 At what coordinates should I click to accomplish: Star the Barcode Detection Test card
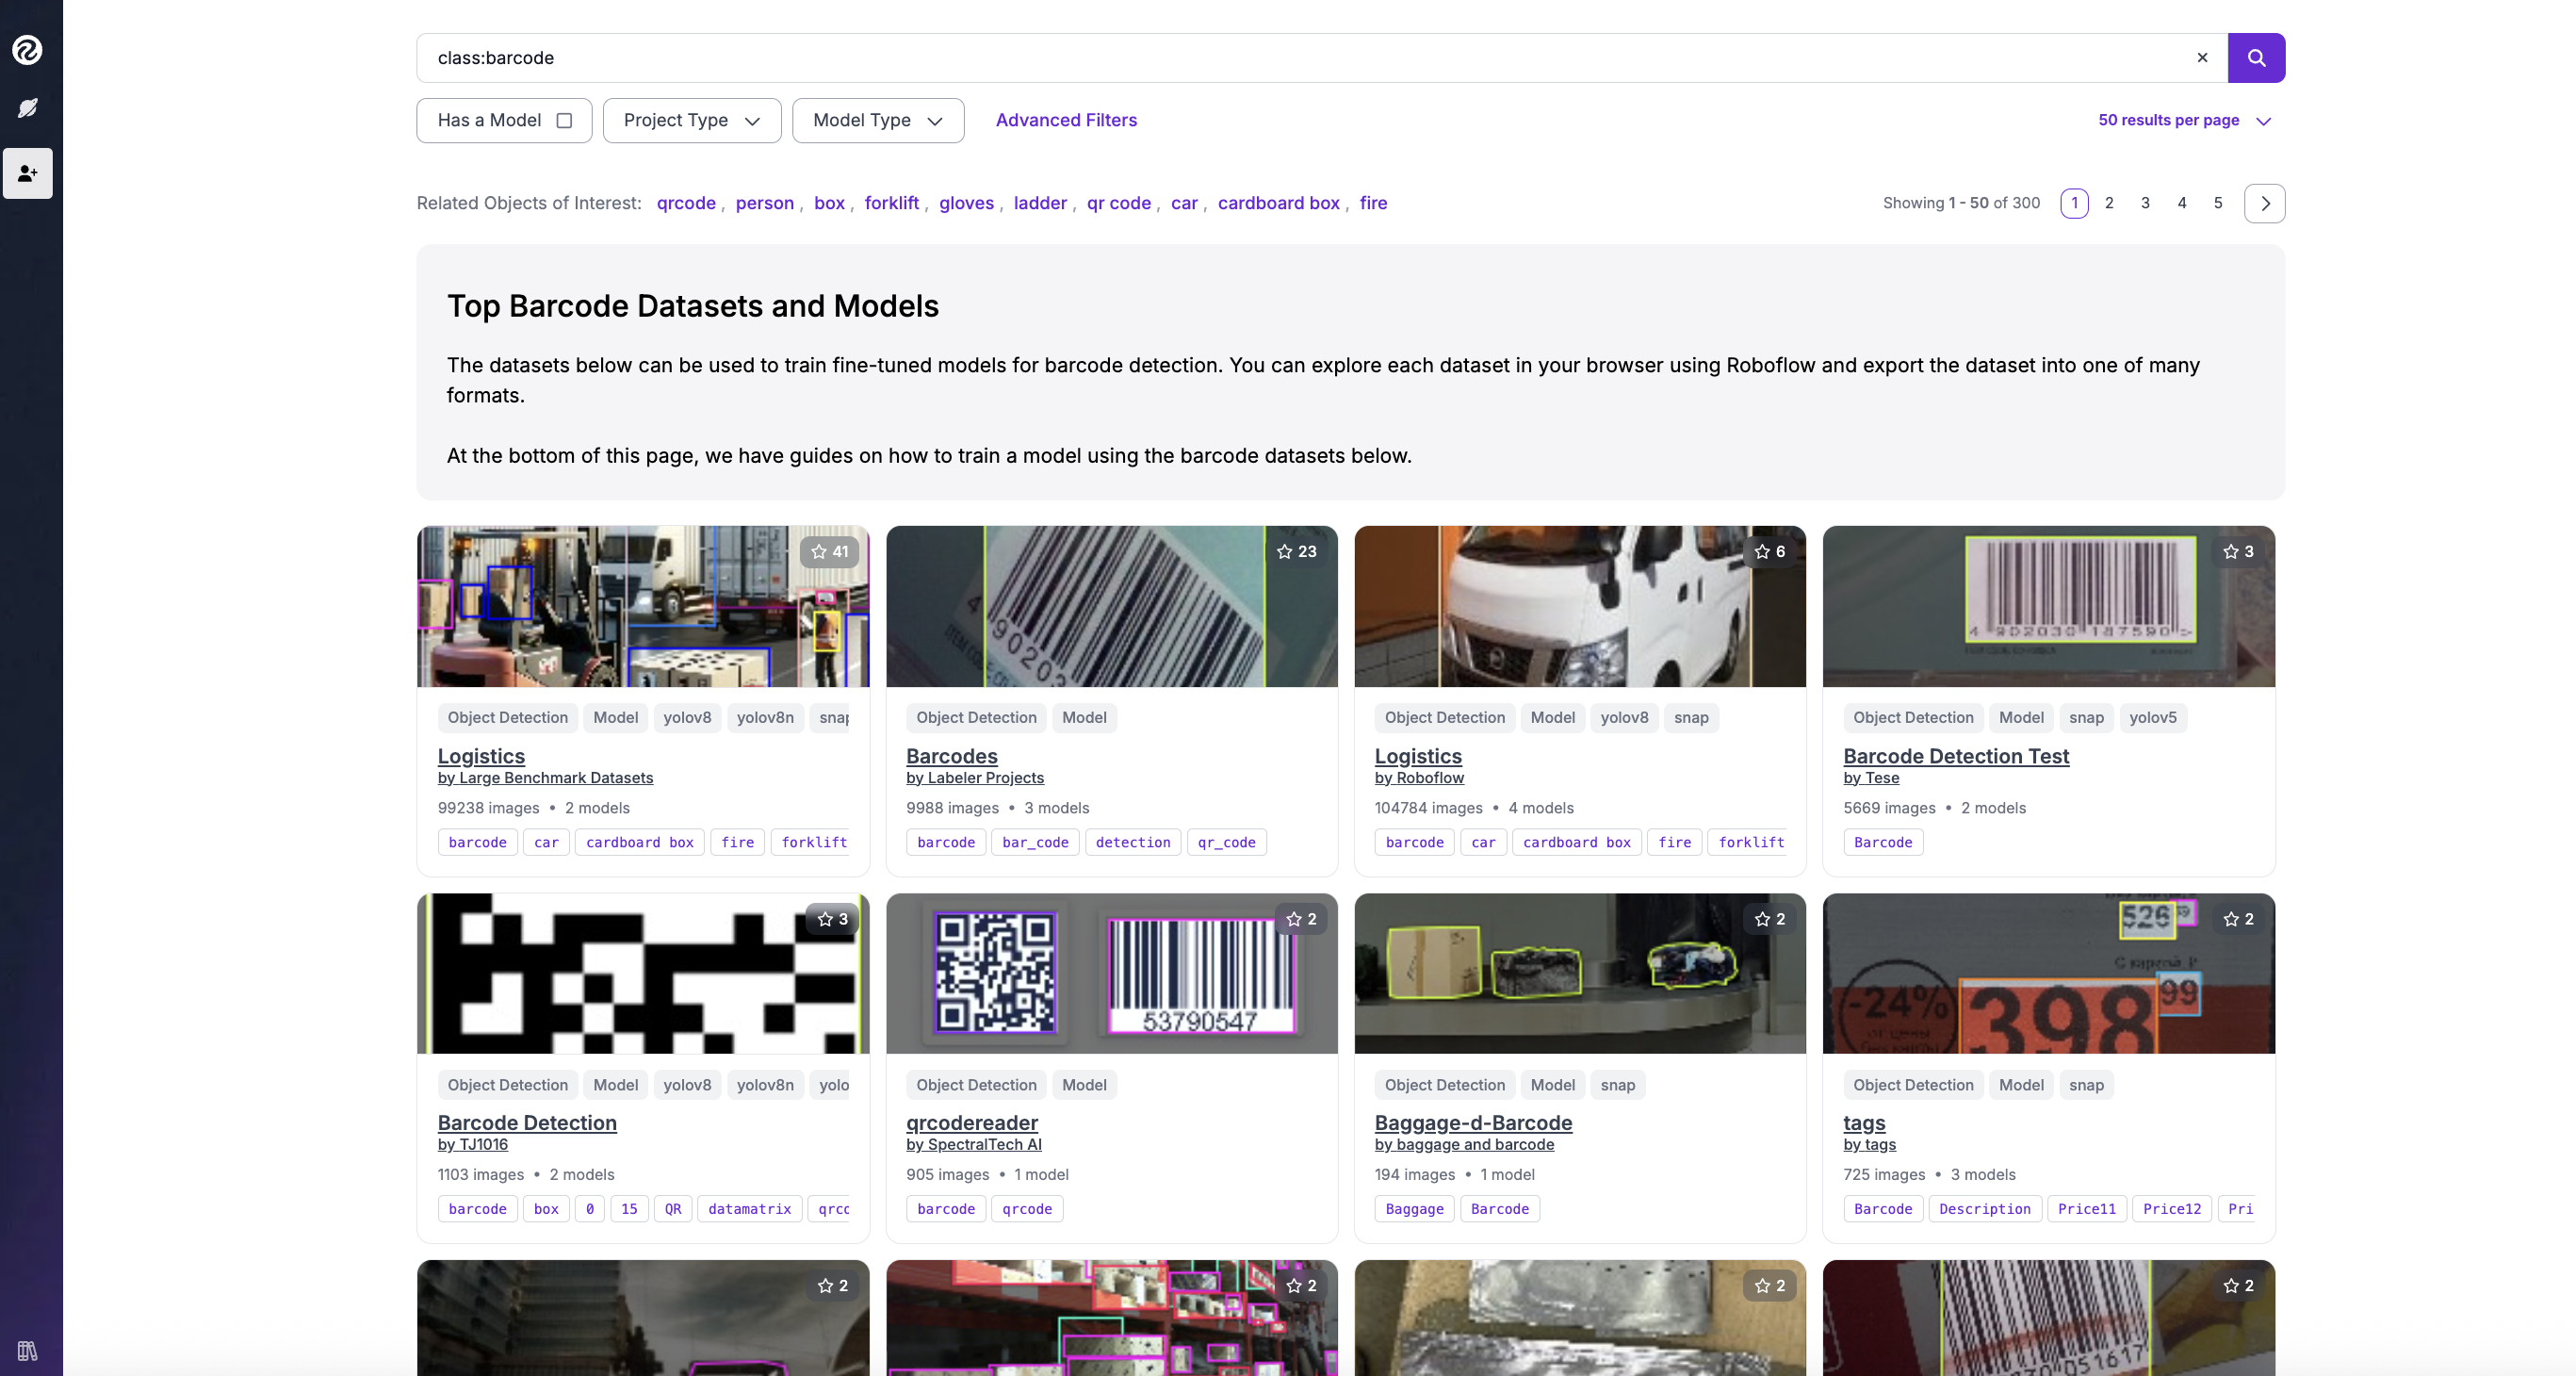click(2238, 552)
